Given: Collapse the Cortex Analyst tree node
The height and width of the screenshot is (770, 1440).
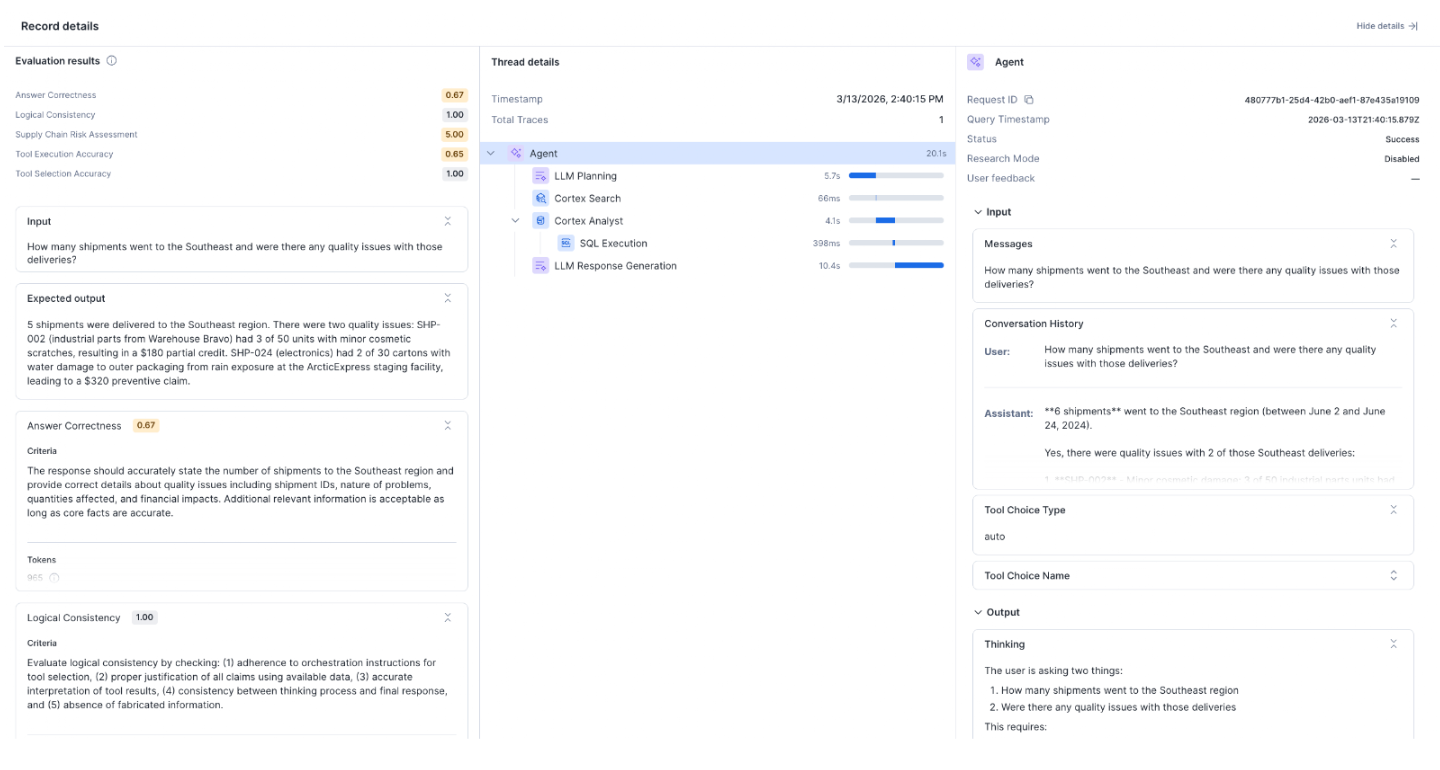Looking at the screenshot, I should (x=516, y=221).
